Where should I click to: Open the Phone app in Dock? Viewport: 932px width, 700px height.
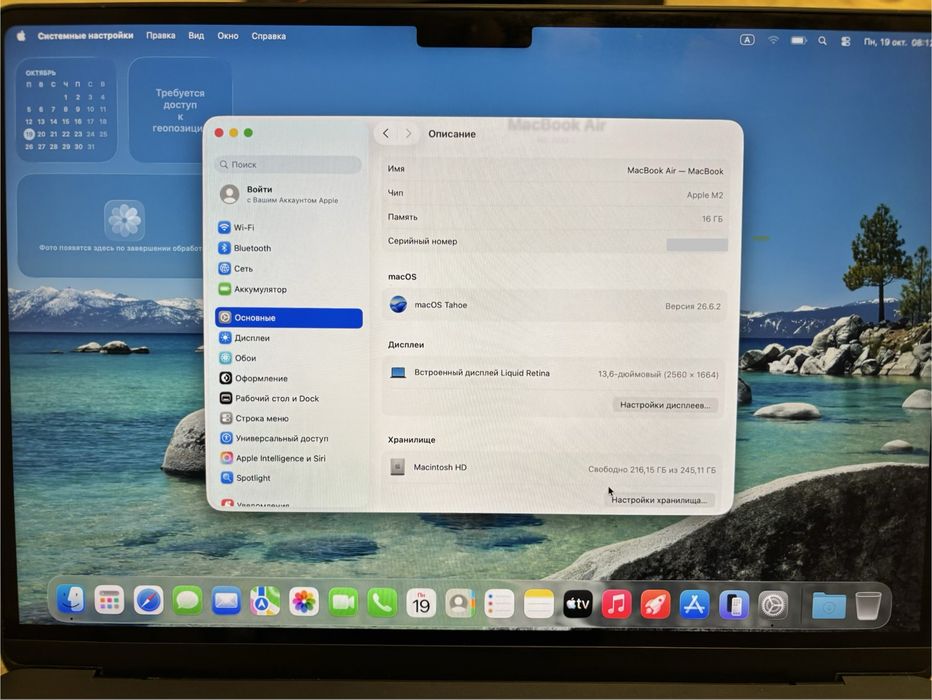tap(382, 604)
